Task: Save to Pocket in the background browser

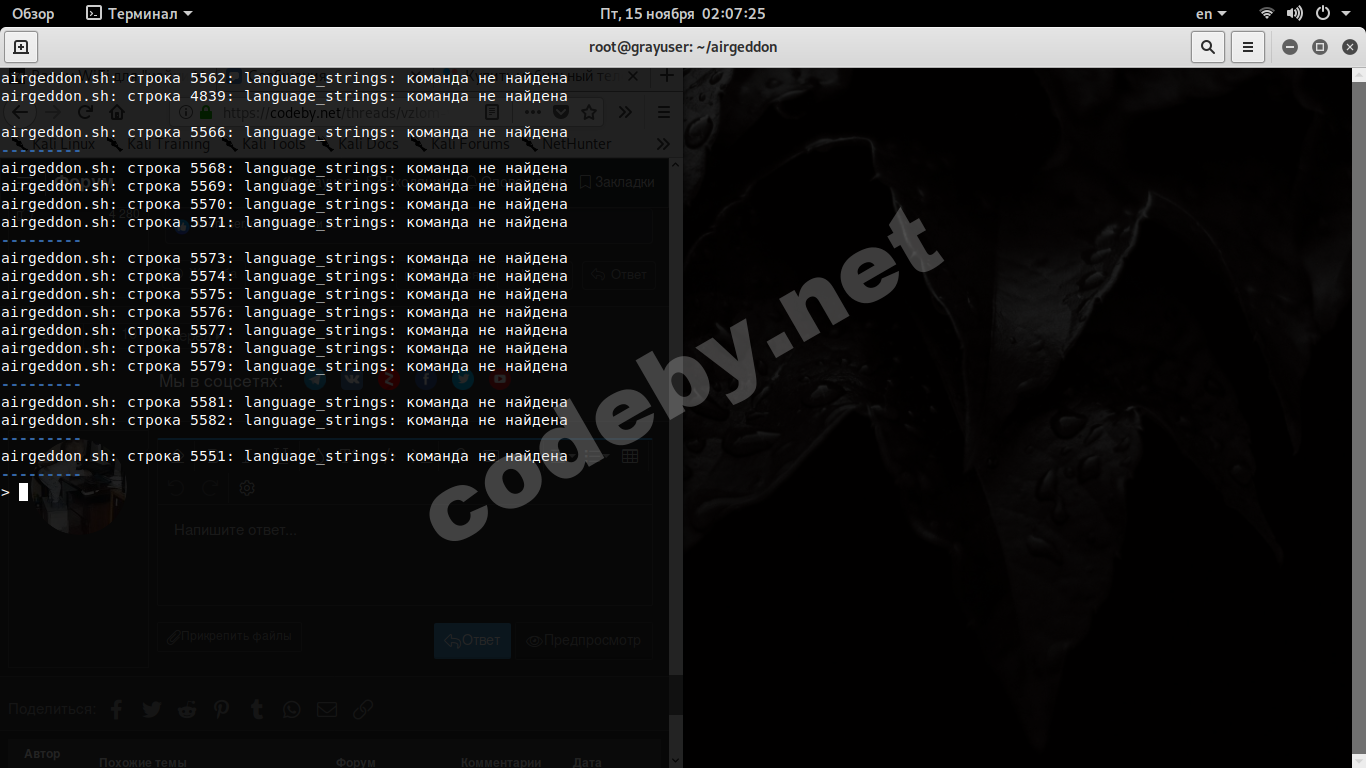Action: tap(561, 113)
